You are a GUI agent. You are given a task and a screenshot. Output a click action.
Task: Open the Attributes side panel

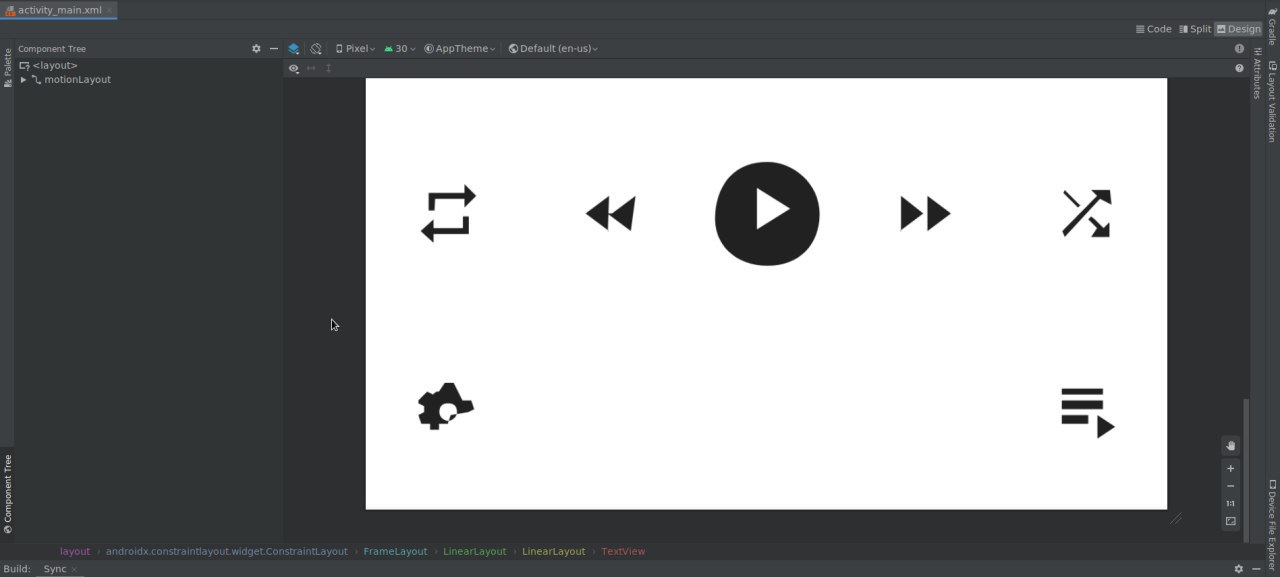(x=1257, y=73)
